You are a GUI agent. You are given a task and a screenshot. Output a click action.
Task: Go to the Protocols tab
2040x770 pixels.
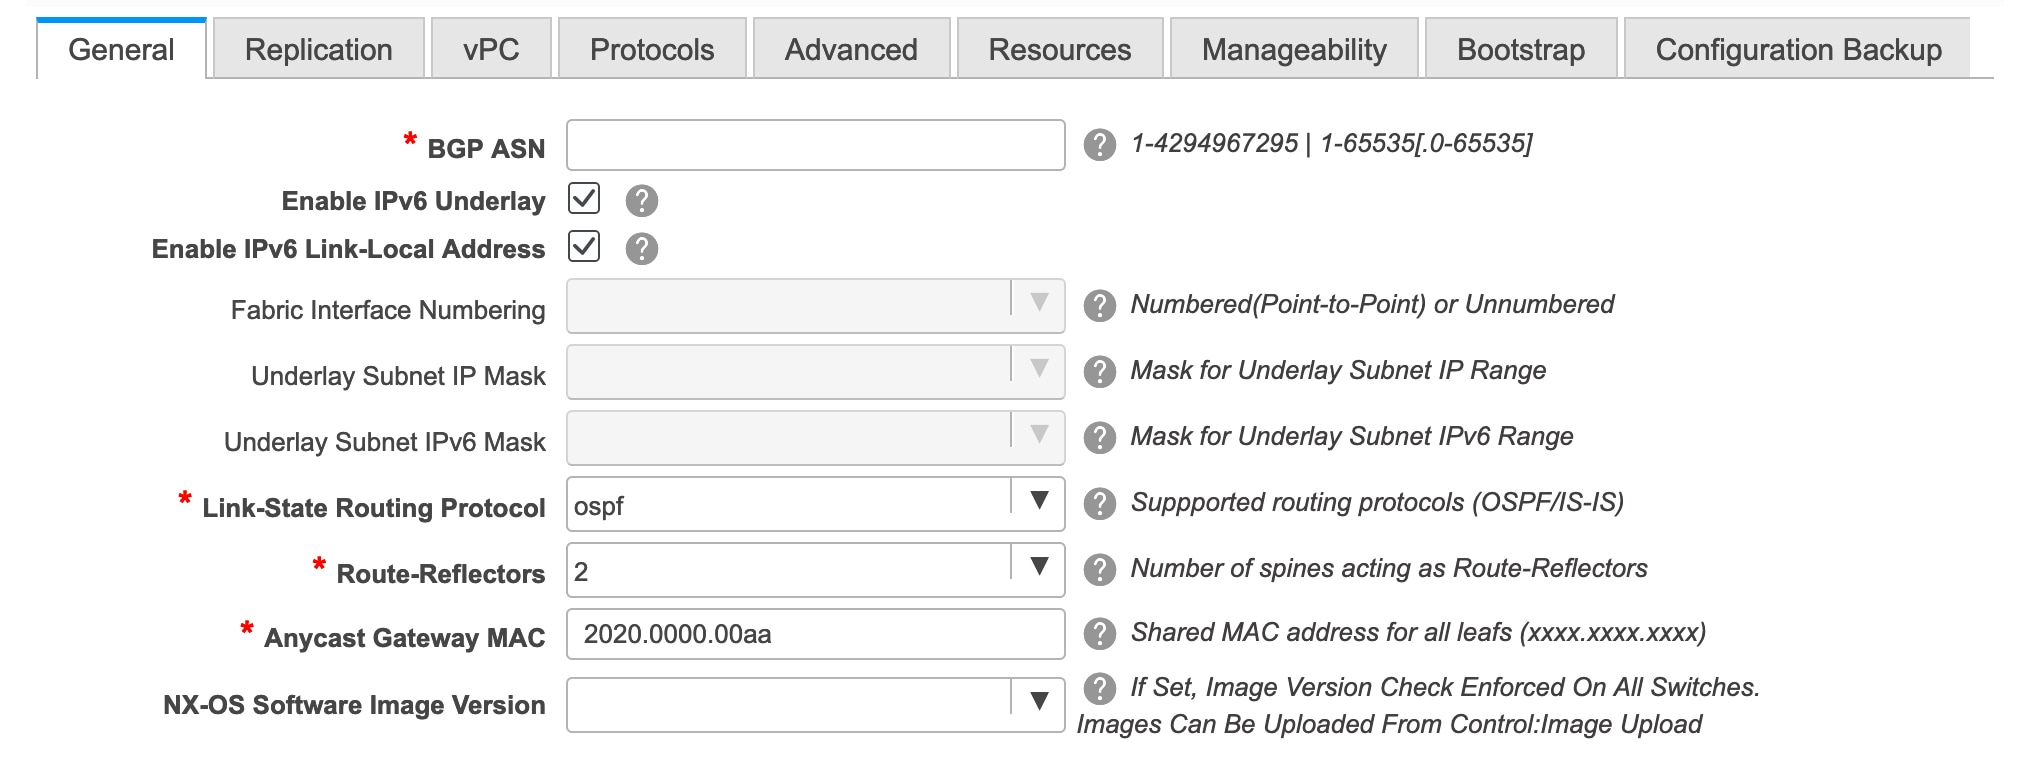(652, 49)
